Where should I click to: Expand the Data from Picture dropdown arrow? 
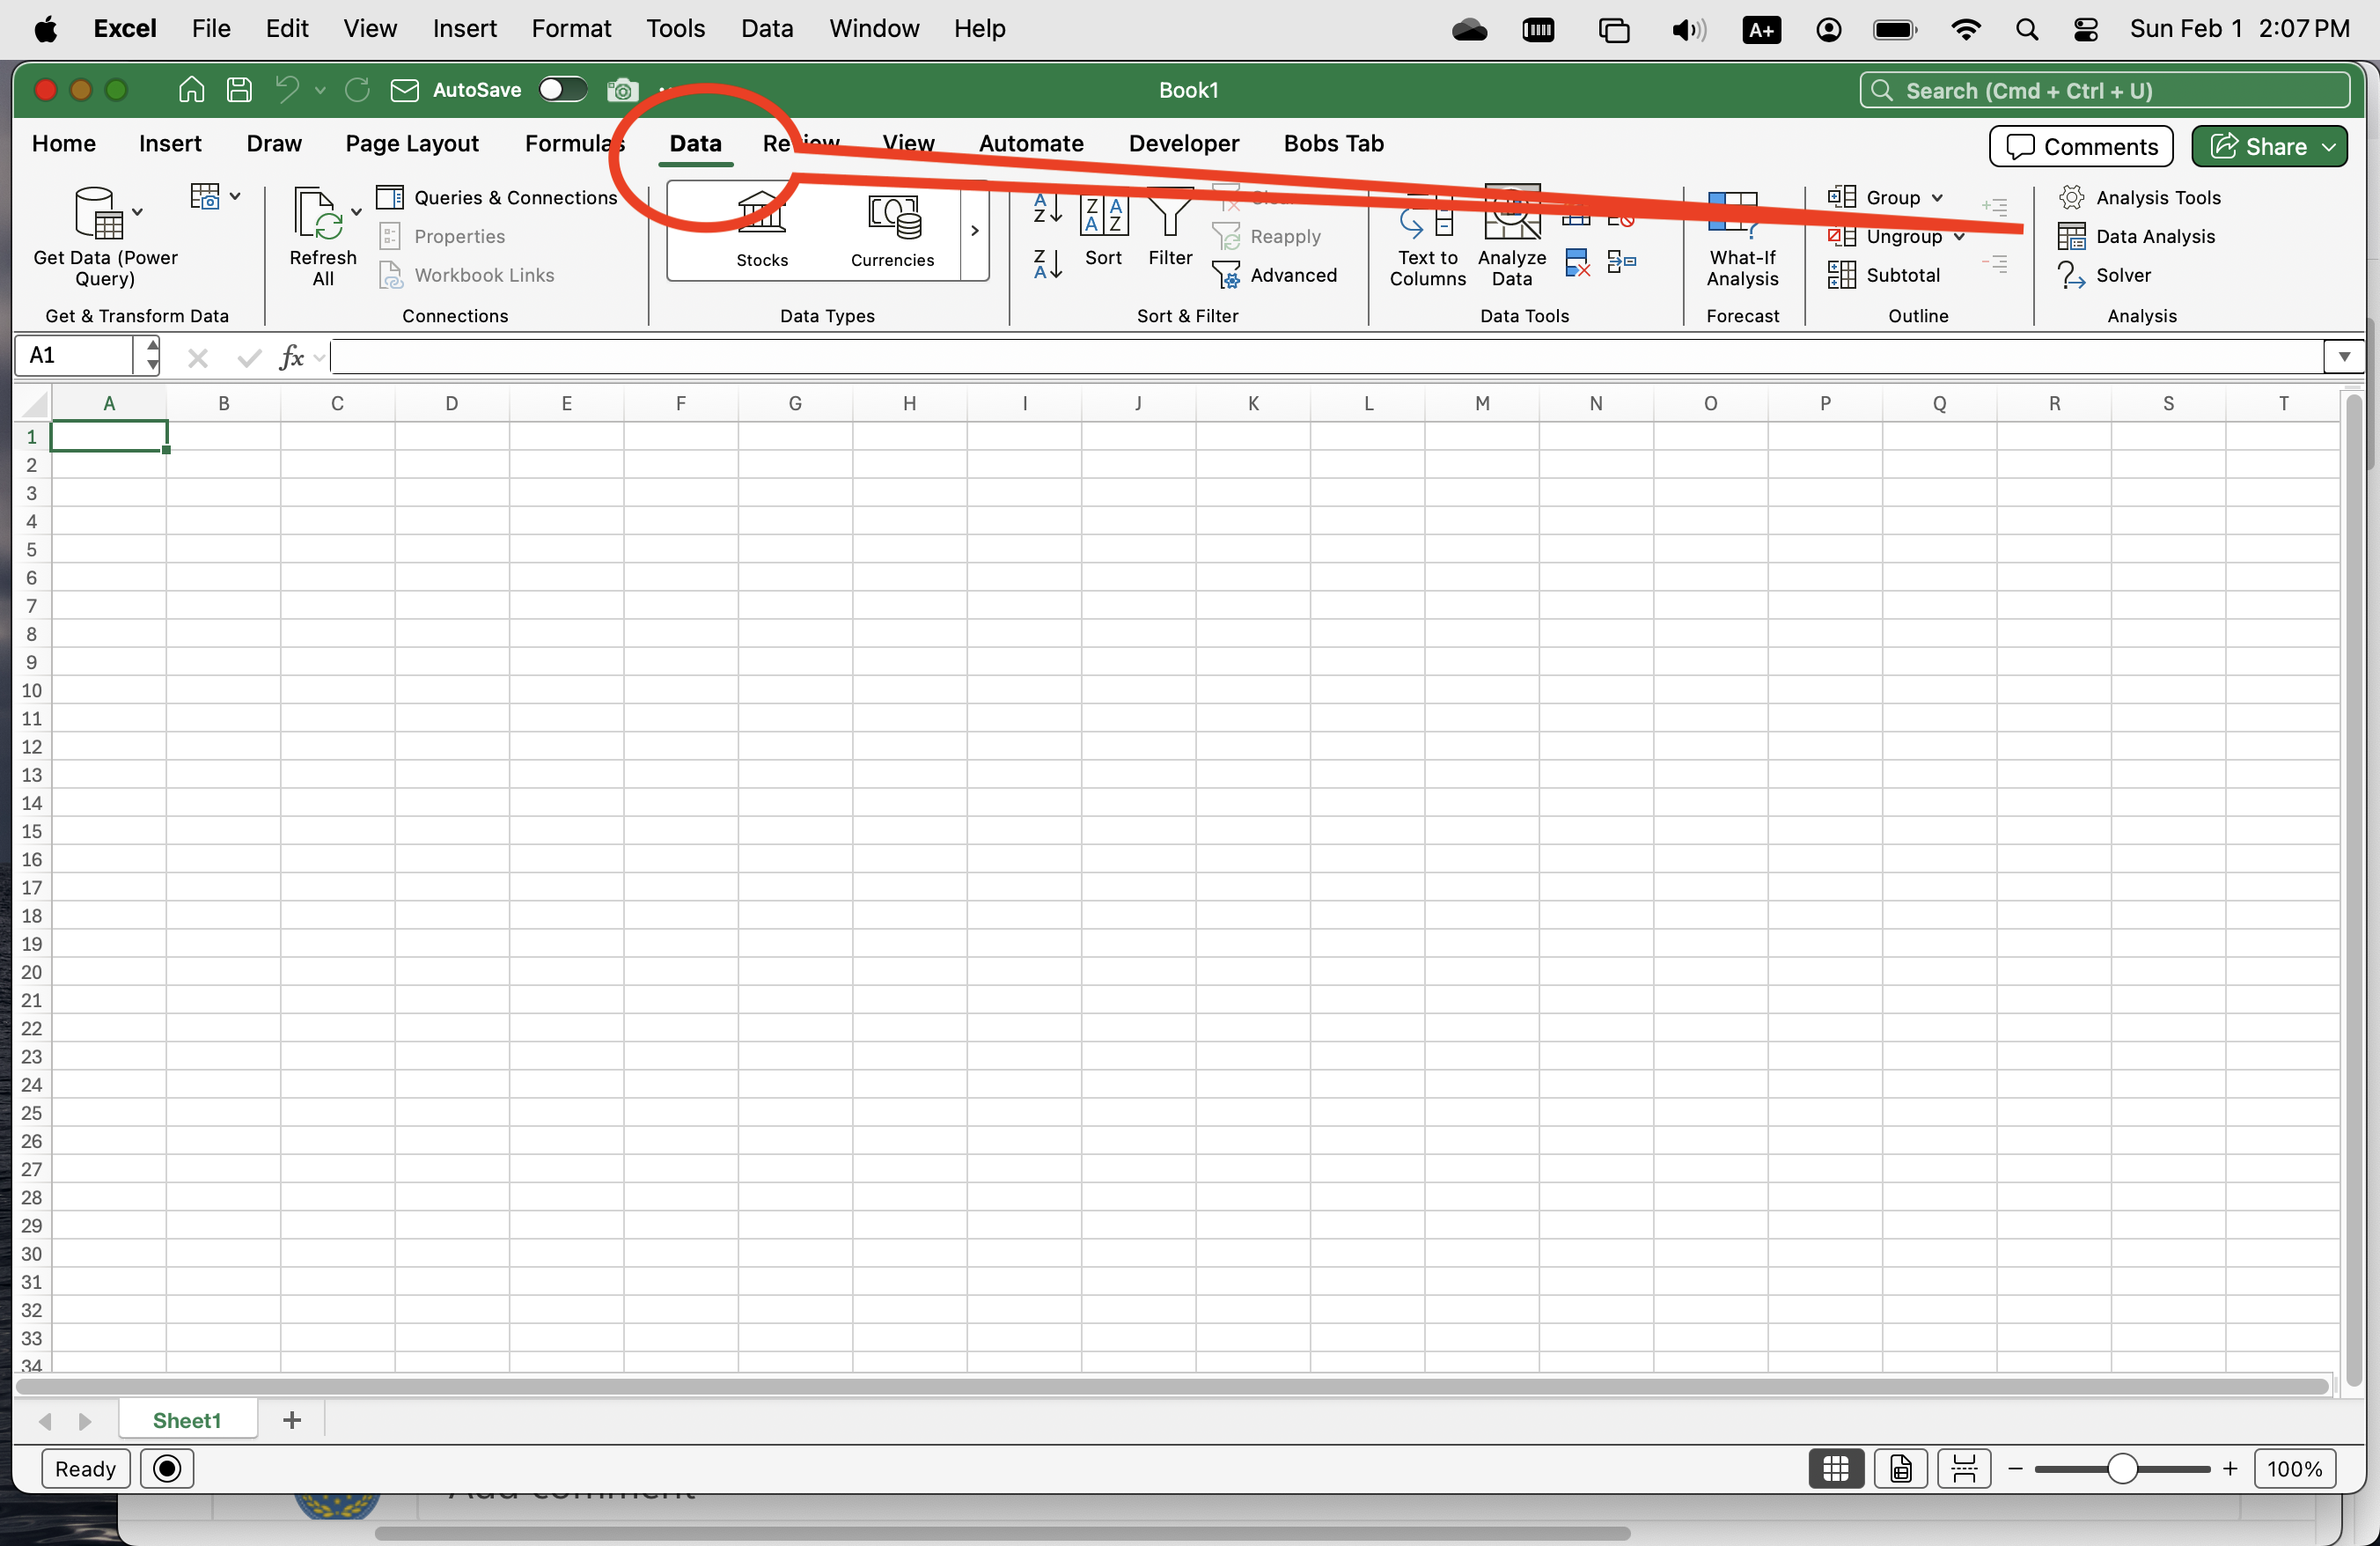coord(235,196)
